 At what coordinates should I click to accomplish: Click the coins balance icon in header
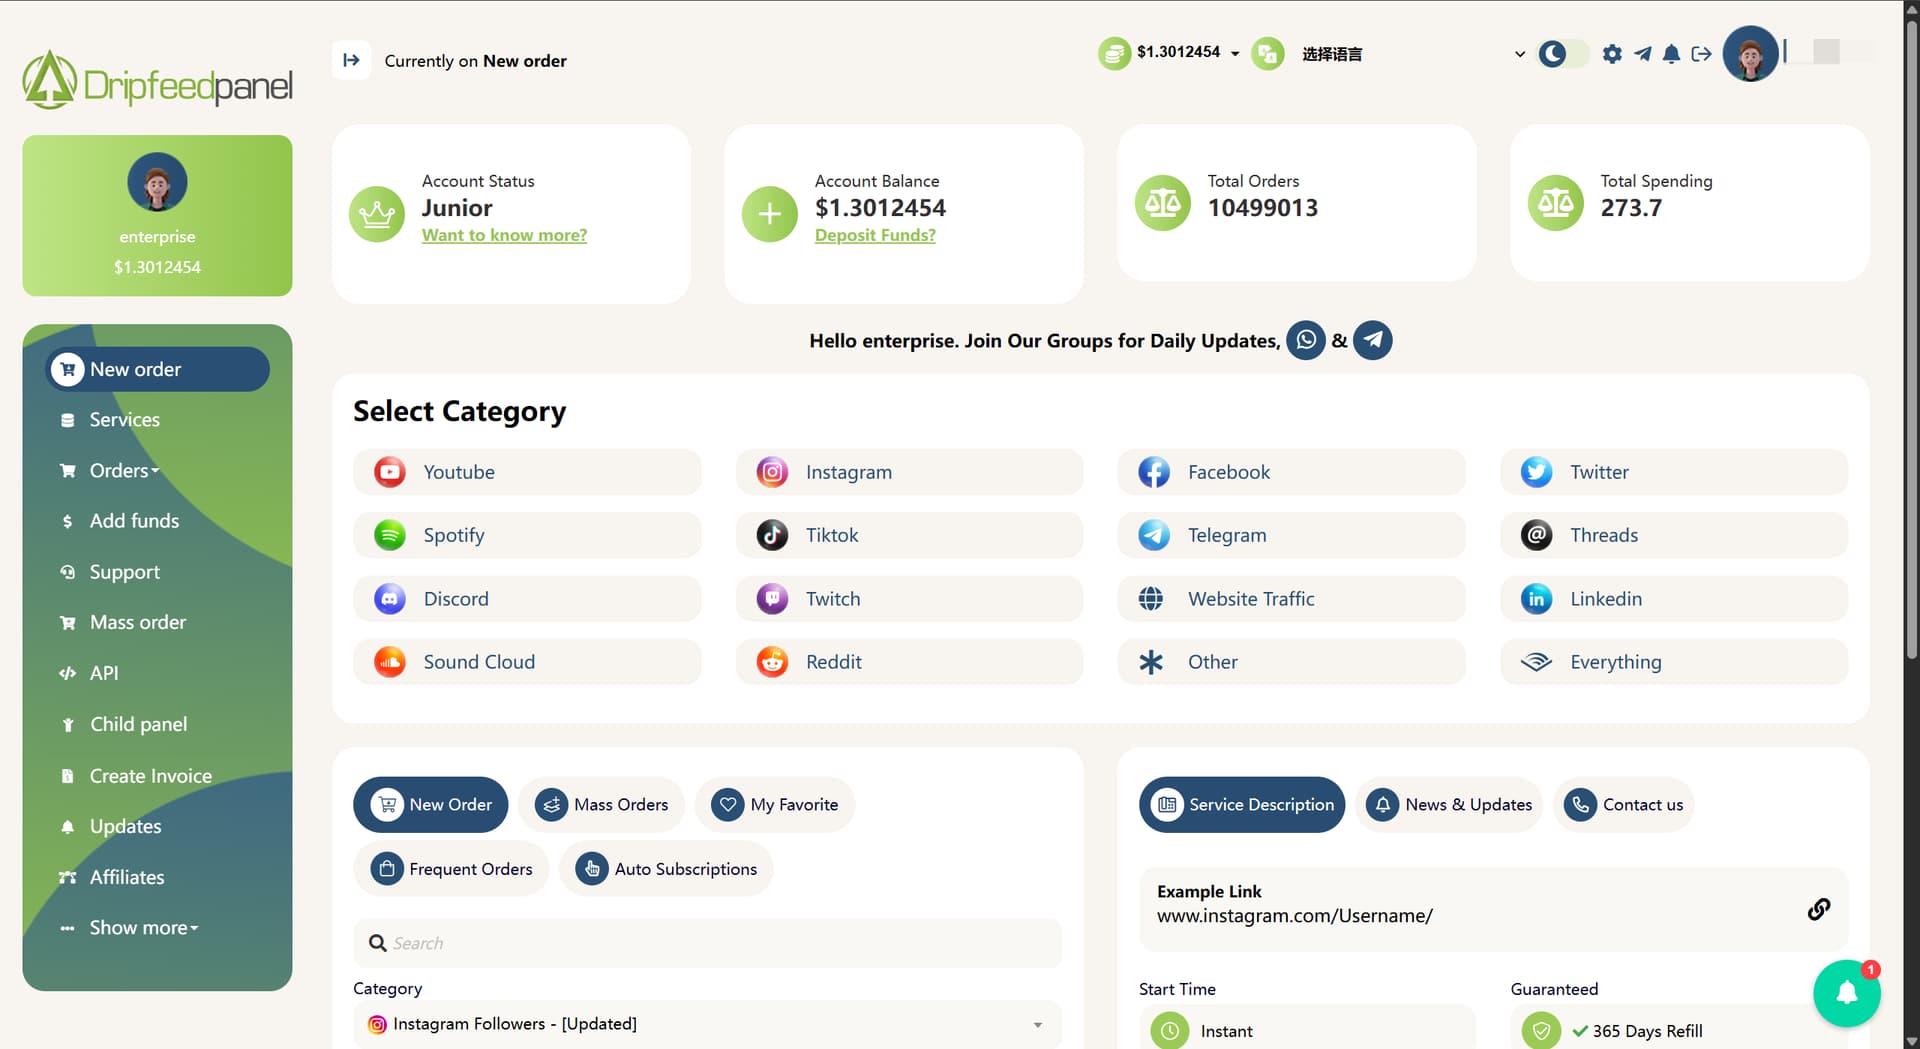point(1114,54)
